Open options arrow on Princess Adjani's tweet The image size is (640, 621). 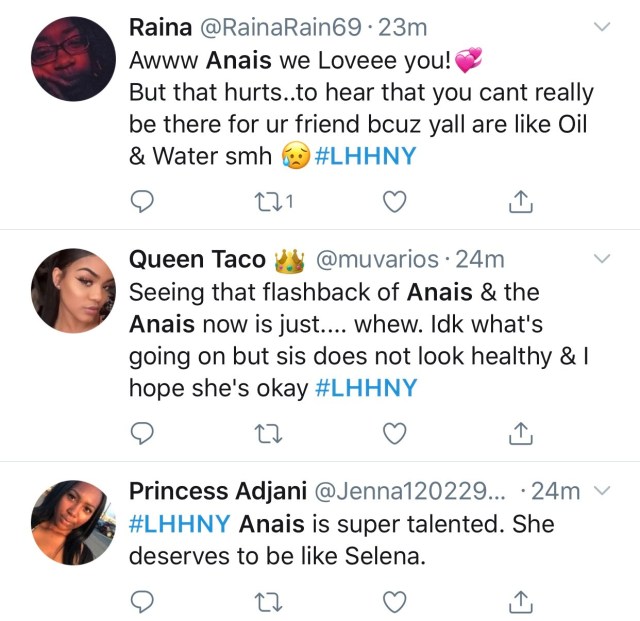[x=602, y=491]
